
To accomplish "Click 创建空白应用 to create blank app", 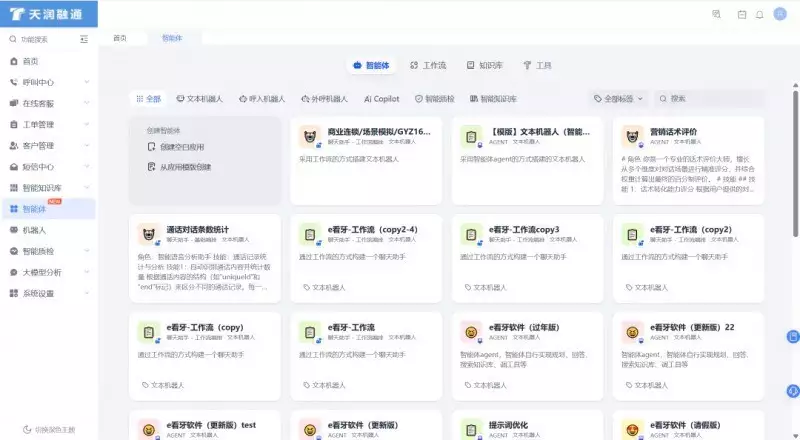I will pos(180,147).
